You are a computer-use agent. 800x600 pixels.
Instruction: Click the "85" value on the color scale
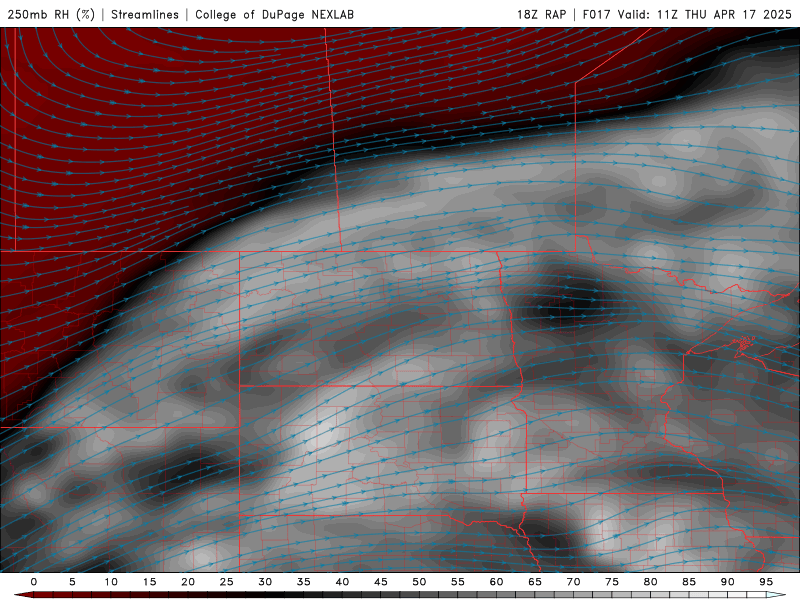click(689, 582)
